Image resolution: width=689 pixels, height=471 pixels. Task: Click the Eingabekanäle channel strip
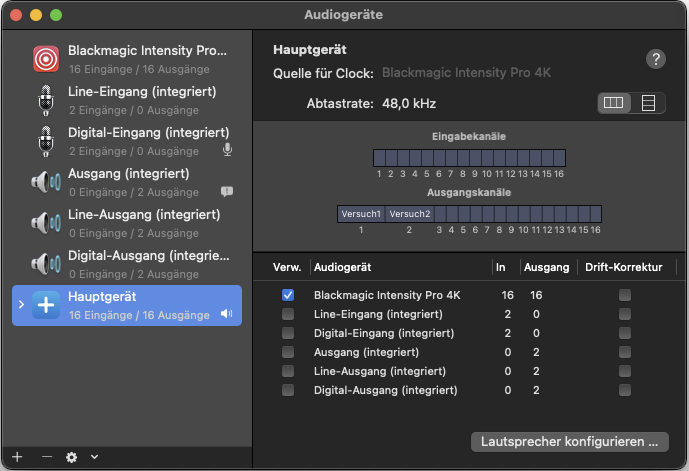coord(469,158)
